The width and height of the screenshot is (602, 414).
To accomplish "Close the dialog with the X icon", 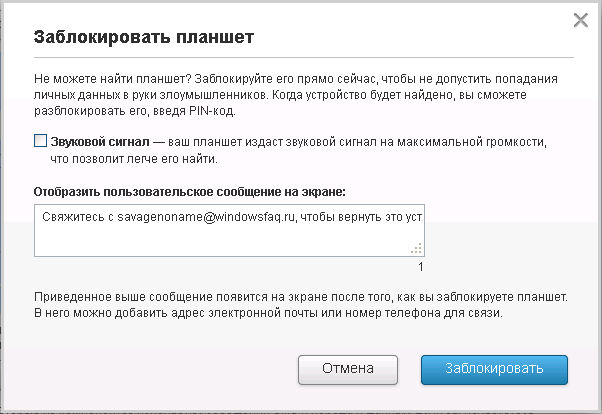I will click(x=579, y=19).
